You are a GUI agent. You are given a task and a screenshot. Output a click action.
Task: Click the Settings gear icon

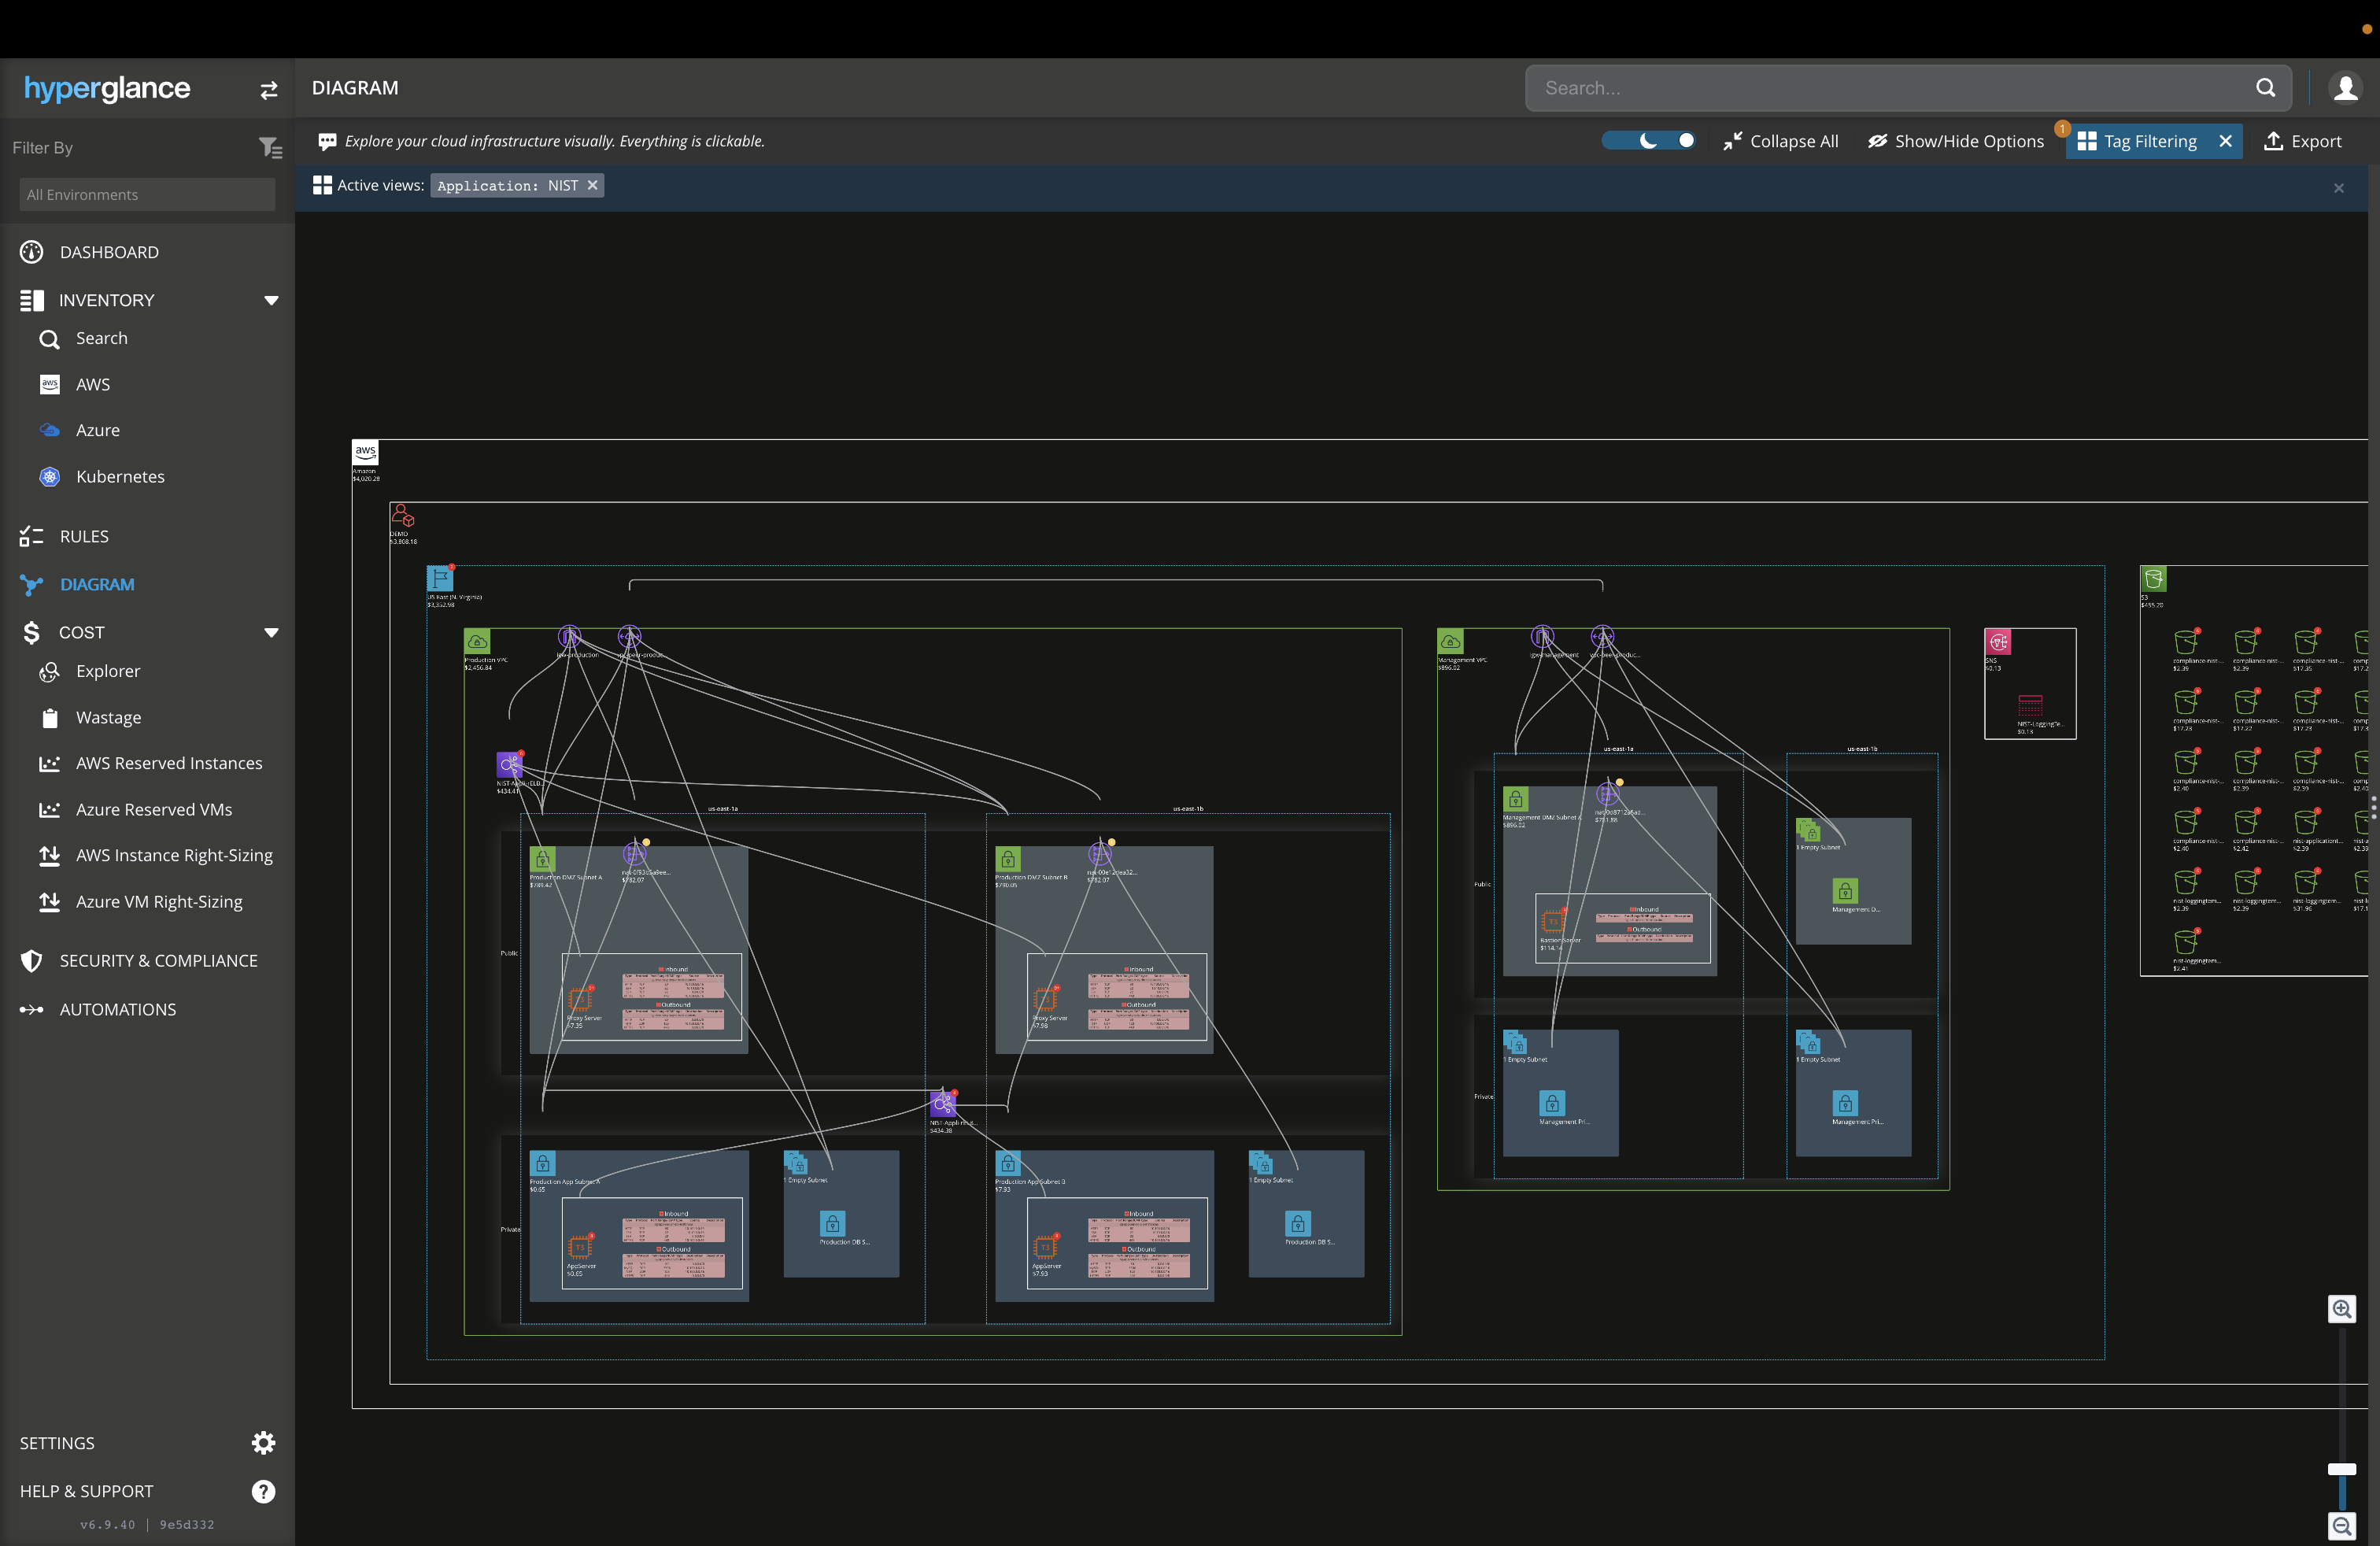click(263, 1442)
